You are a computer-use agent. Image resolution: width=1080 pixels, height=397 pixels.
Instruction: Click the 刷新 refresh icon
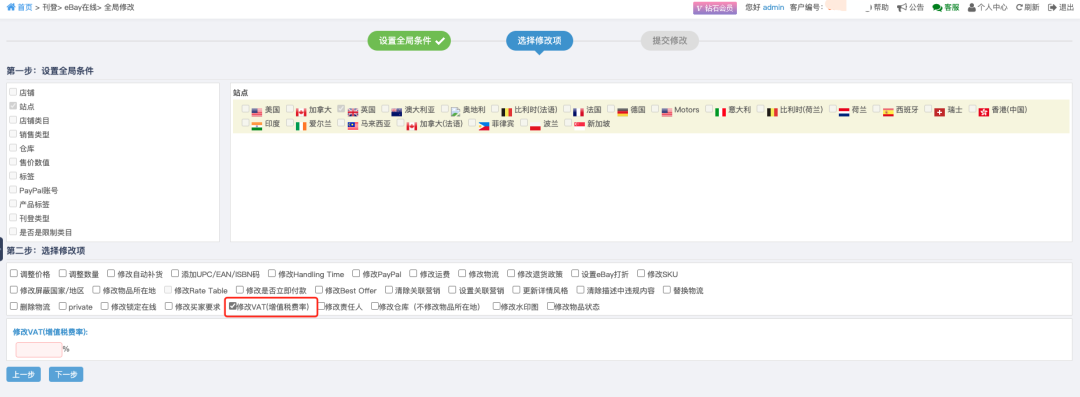(x=1019, y=8)
